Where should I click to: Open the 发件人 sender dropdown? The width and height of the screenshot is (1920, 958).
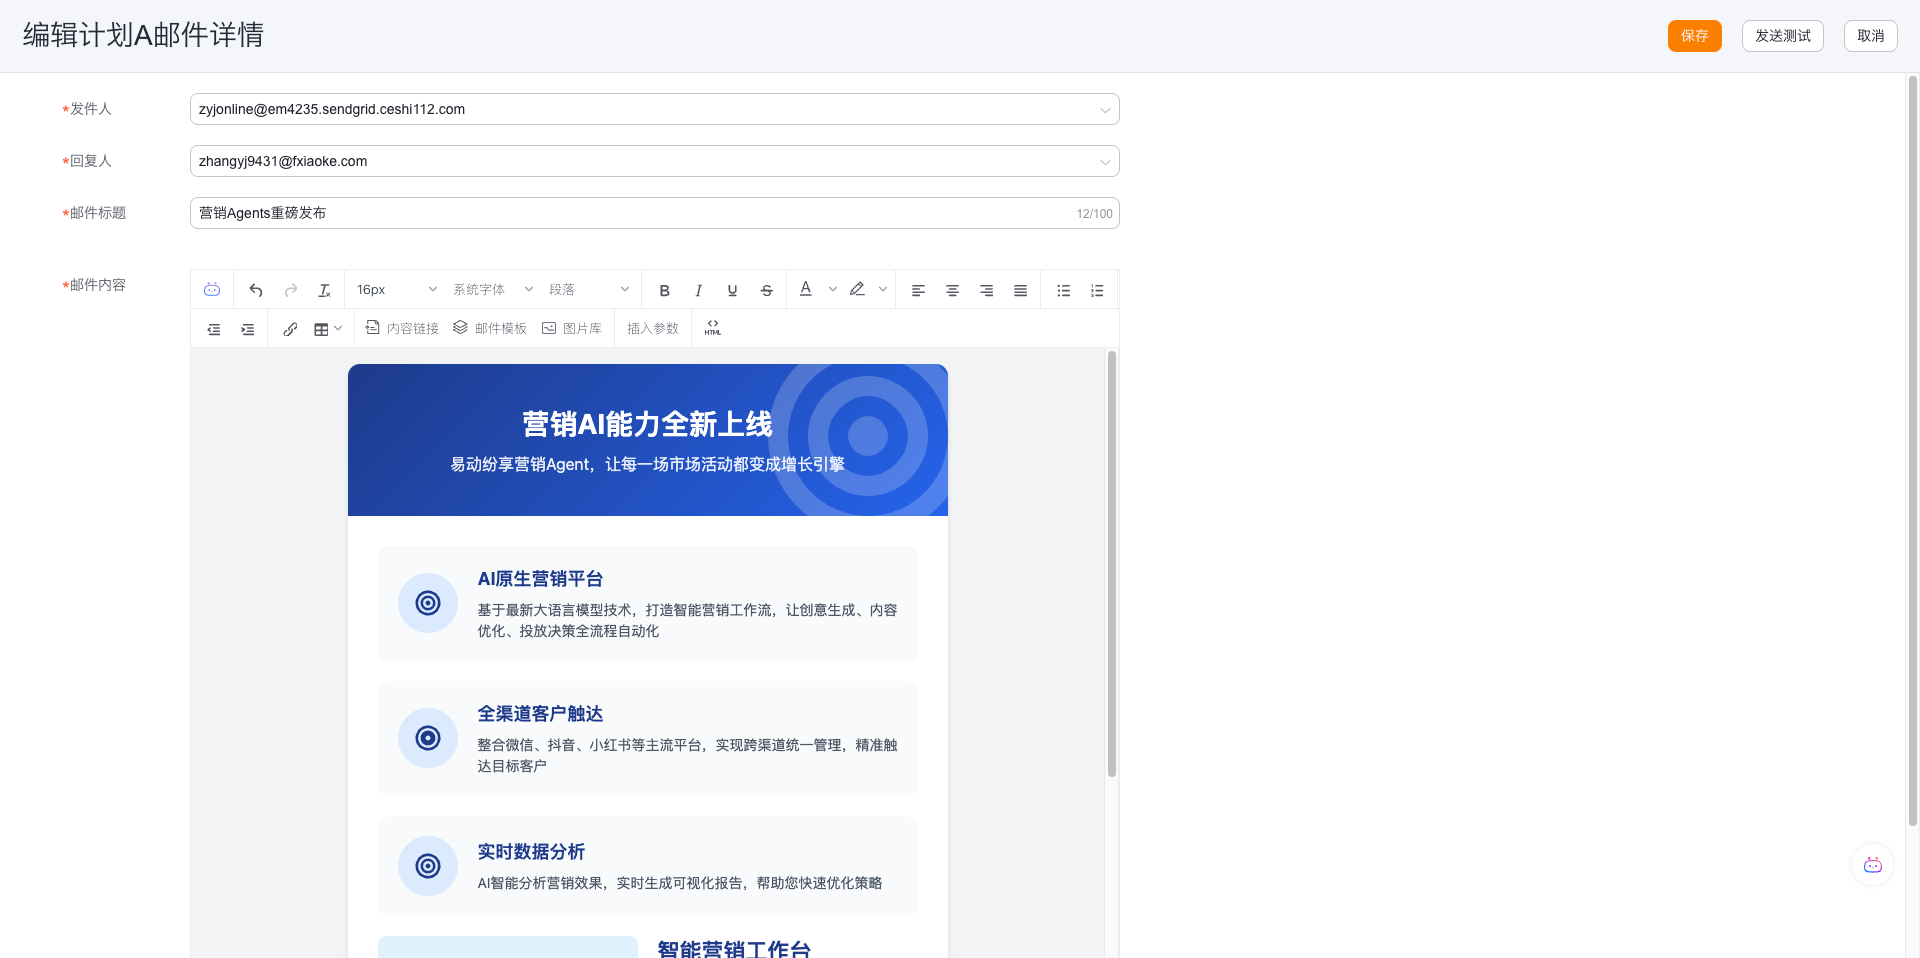click(654, 109)
